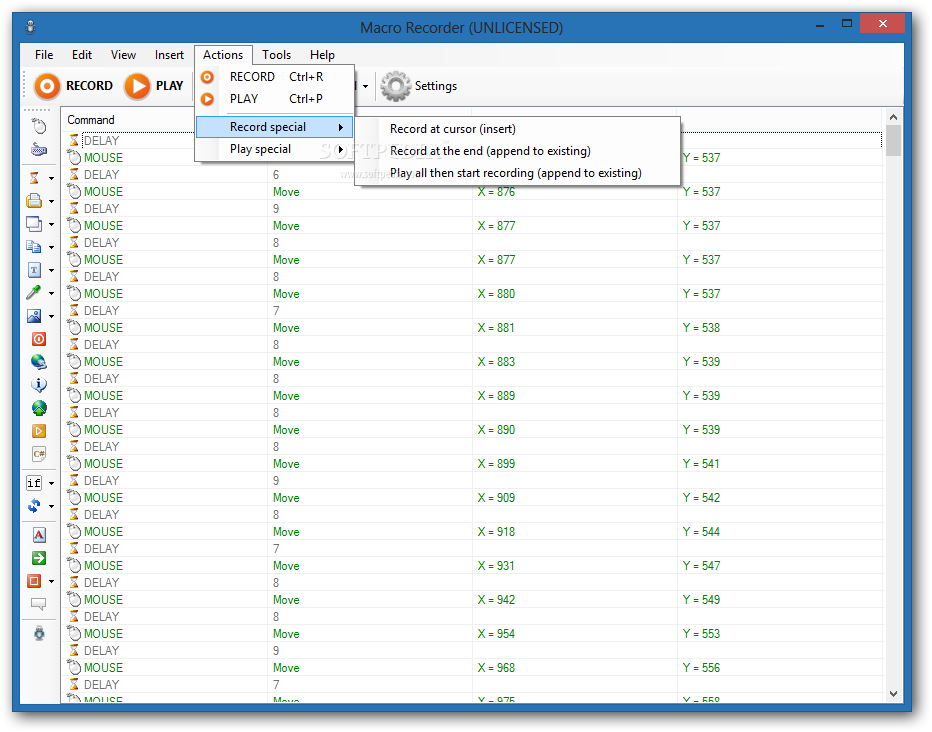Close the open Actions menu
This screenshot has width=932, height=732.
(223, 55)
